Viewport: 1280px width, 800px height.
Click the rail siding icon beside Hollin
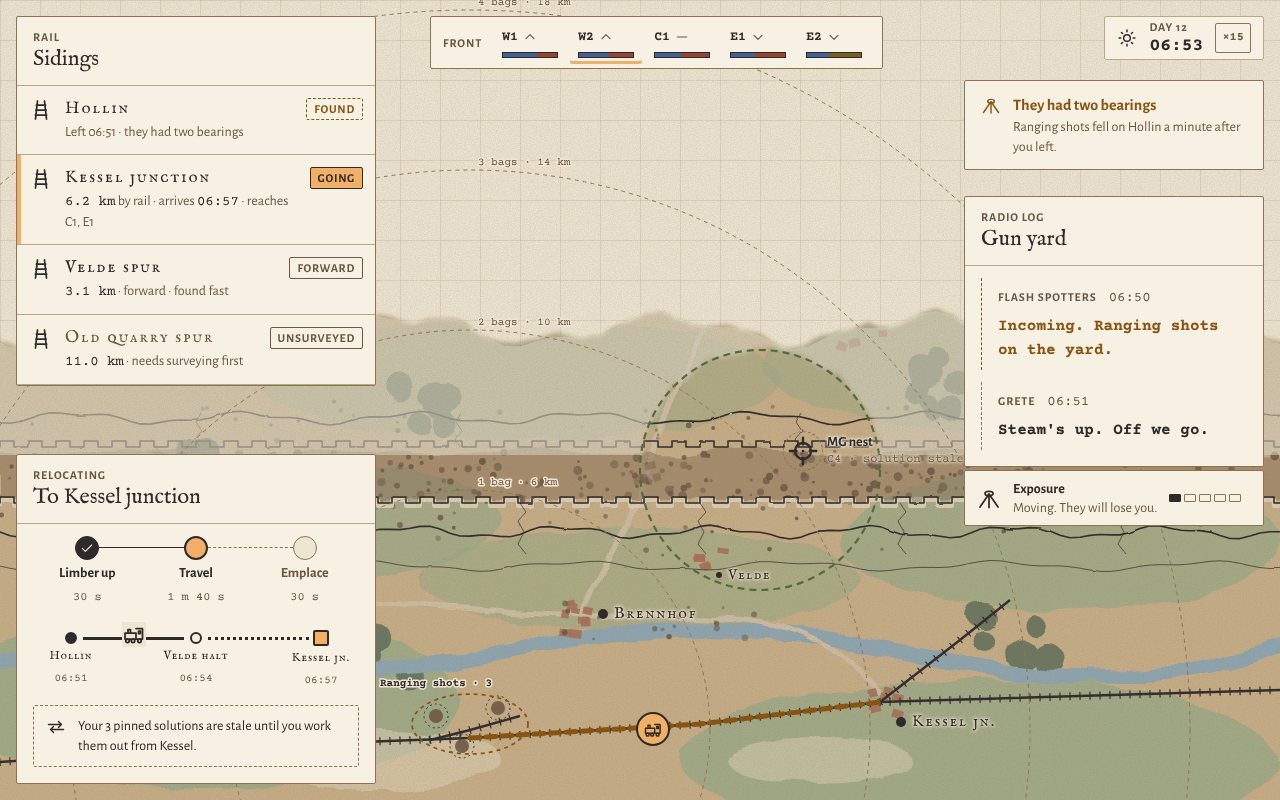[42, 109]
